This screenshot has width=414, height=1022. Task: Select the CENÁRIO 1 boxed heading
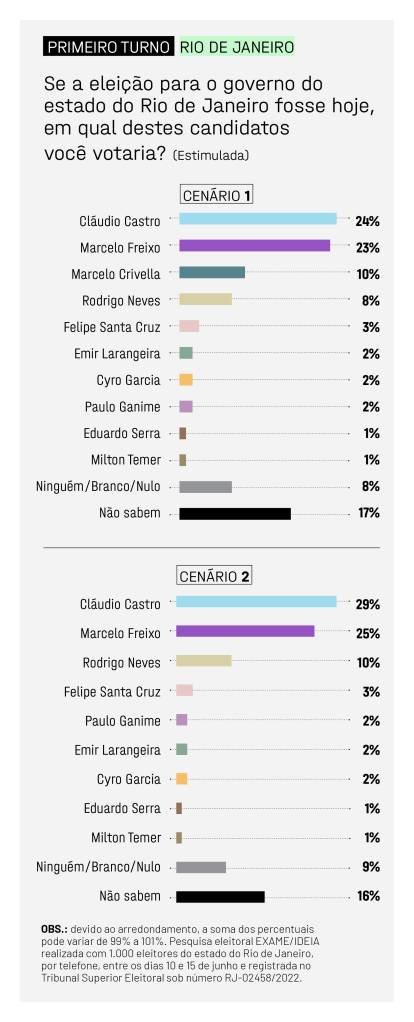point(216,196)
